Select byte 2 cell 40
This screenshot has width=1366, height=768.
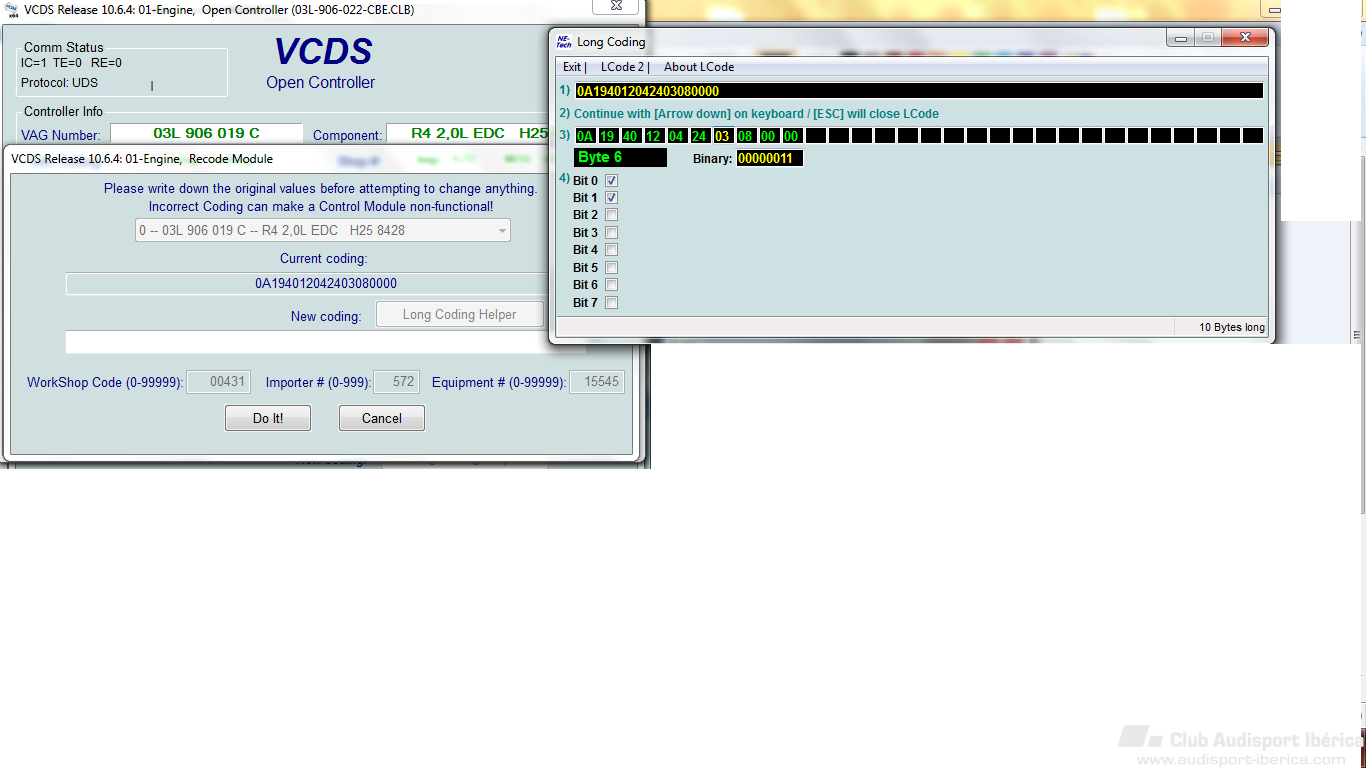[631, 136]
